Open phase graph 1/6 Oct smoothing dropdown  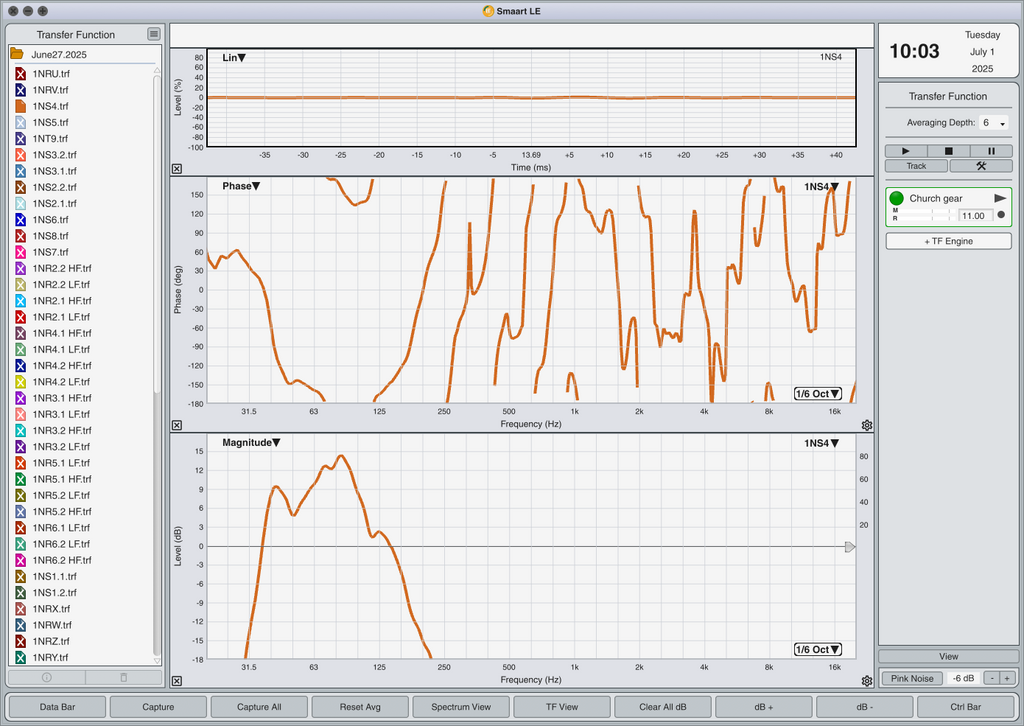(818, 394)
